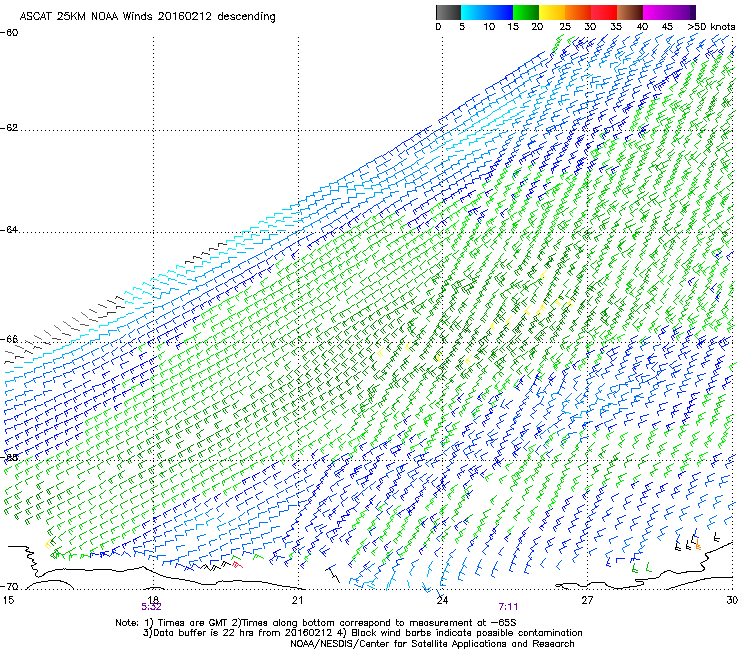Click the chart title "ASCAT 25KM NOAA Winds 20160212 descending"
Viewport: 740px width, 650px height.
pos(147,17)
